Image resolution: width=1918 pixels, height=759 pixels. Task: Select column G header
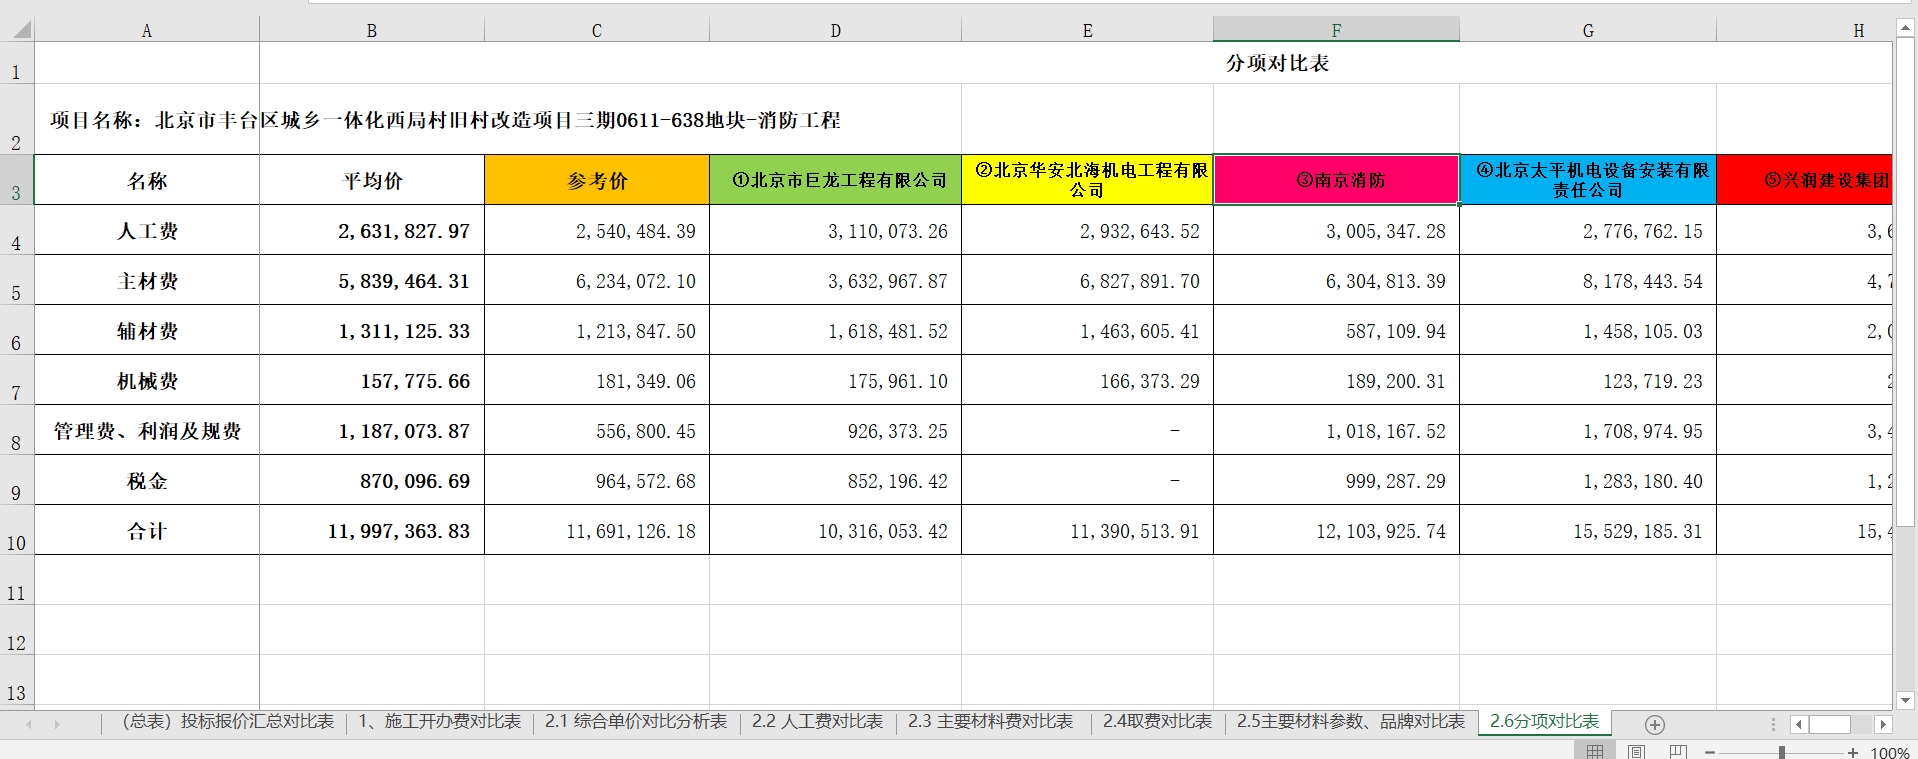pyautogui.click(x=1588, y=30)
